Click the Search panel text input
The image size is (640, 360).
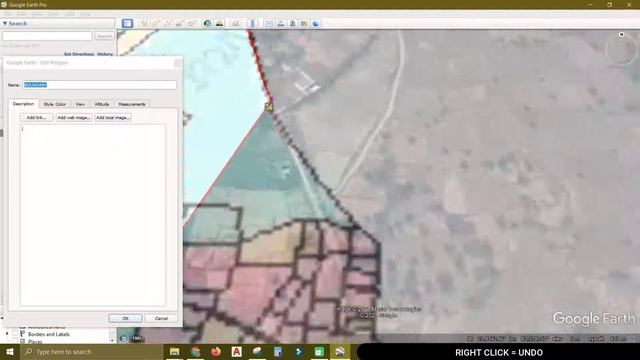click(47, 36)
